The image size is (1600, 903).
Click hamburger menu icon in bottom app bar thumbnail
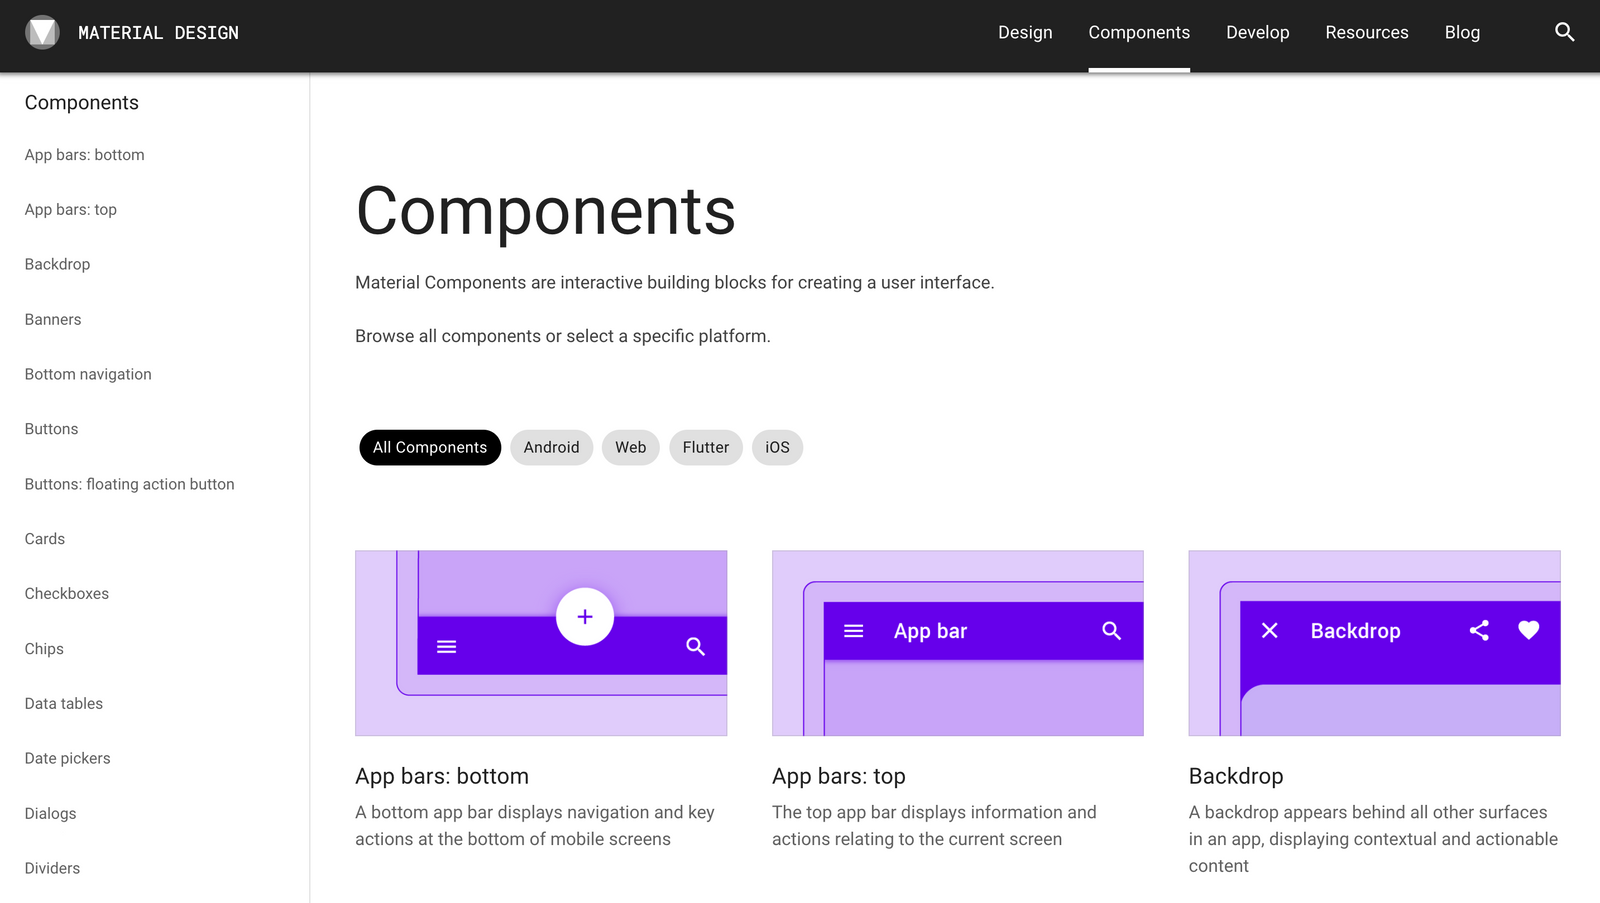pyautogui.click(x=447, y=647)
